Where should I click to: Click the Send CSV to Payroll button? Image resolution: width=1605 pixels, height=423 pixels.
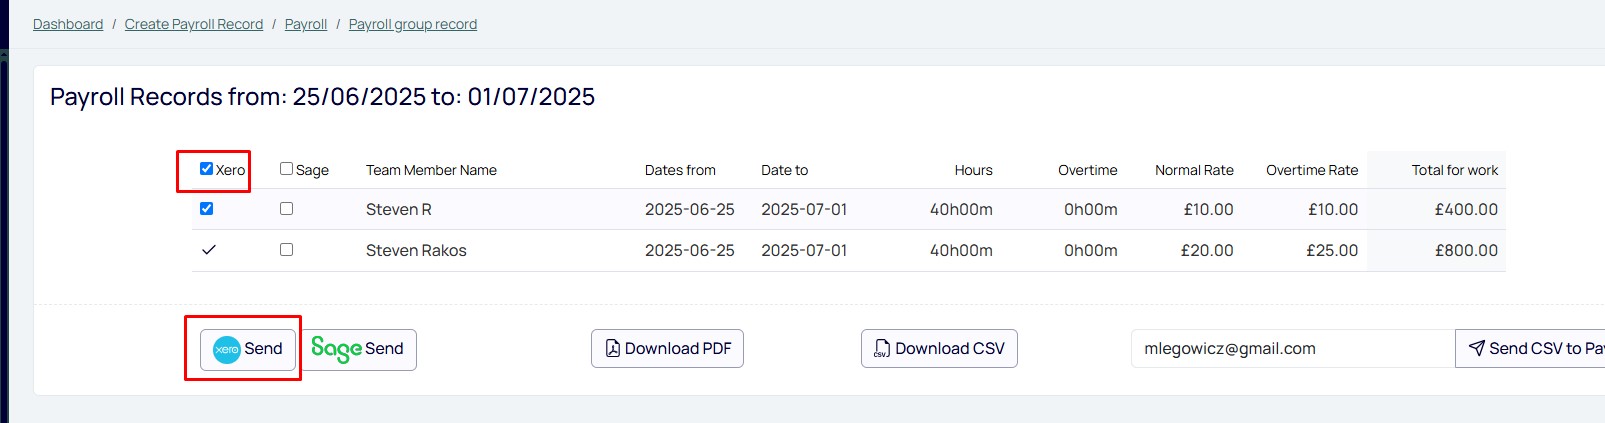1530,348
